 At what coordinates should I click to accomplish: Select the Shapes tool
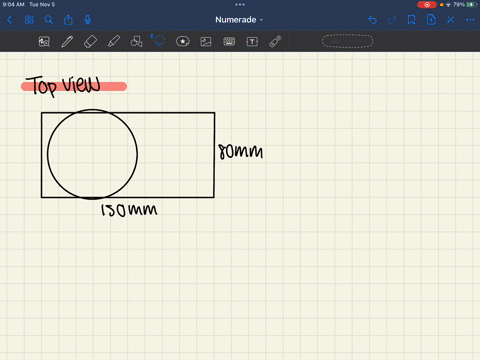[136, 42]
